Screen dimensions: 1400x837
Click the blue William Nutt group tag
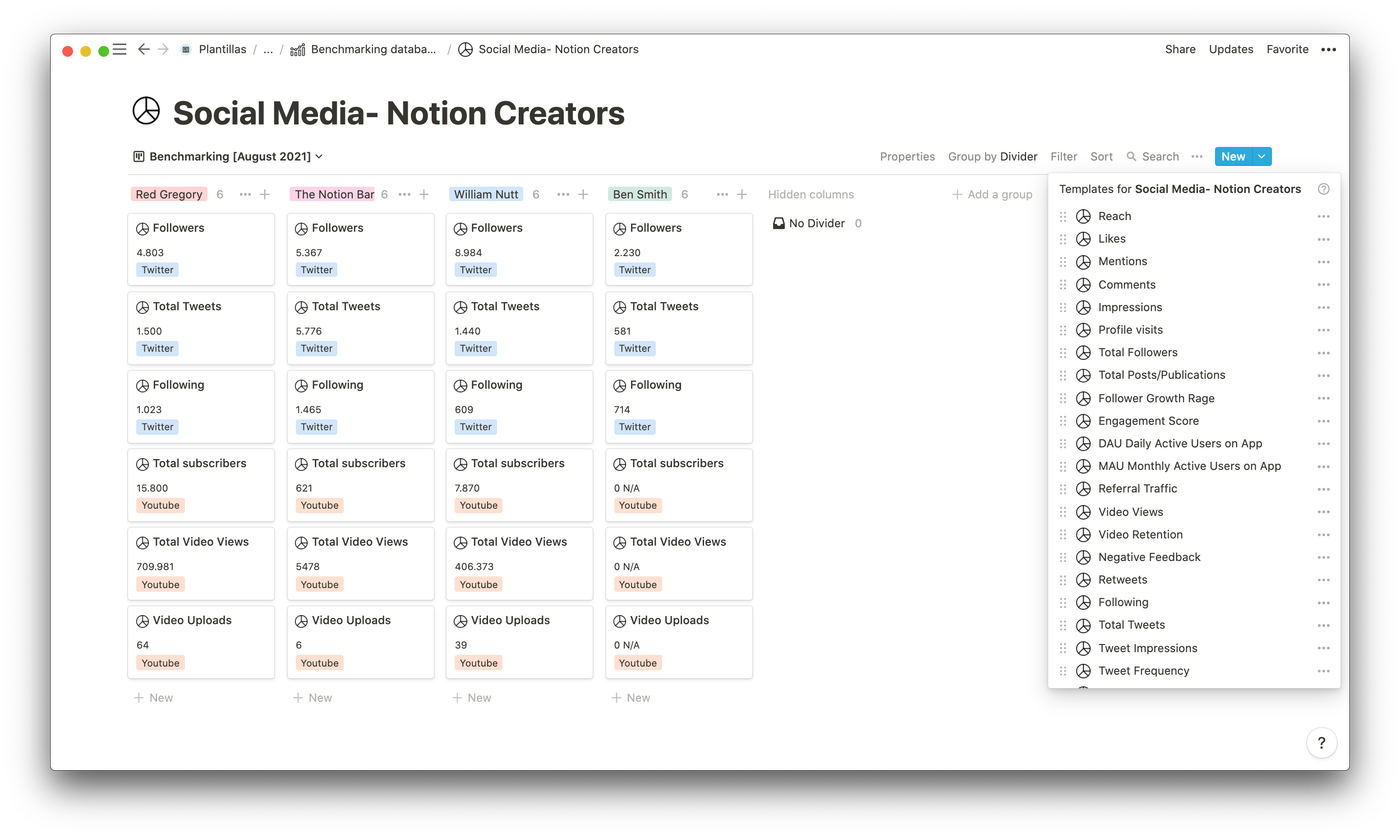[x=486, y=194]
